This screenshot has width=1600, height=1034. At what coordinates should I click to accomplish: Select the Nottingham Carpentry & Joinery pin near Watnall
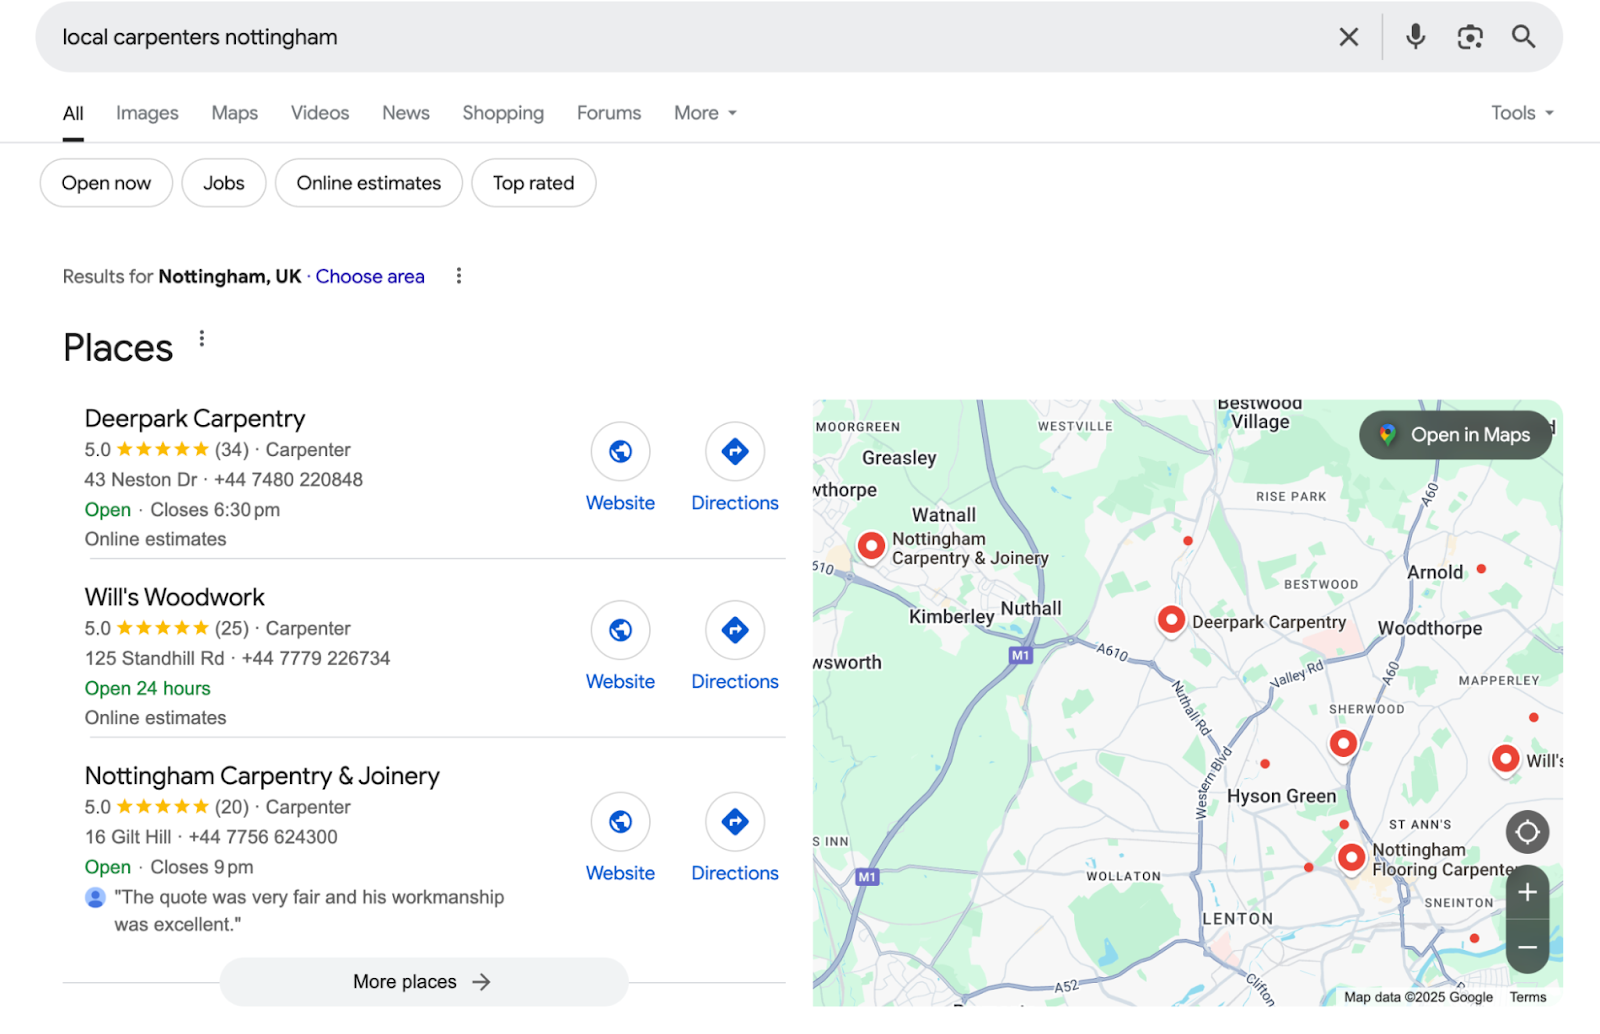[x=871, y=546]
